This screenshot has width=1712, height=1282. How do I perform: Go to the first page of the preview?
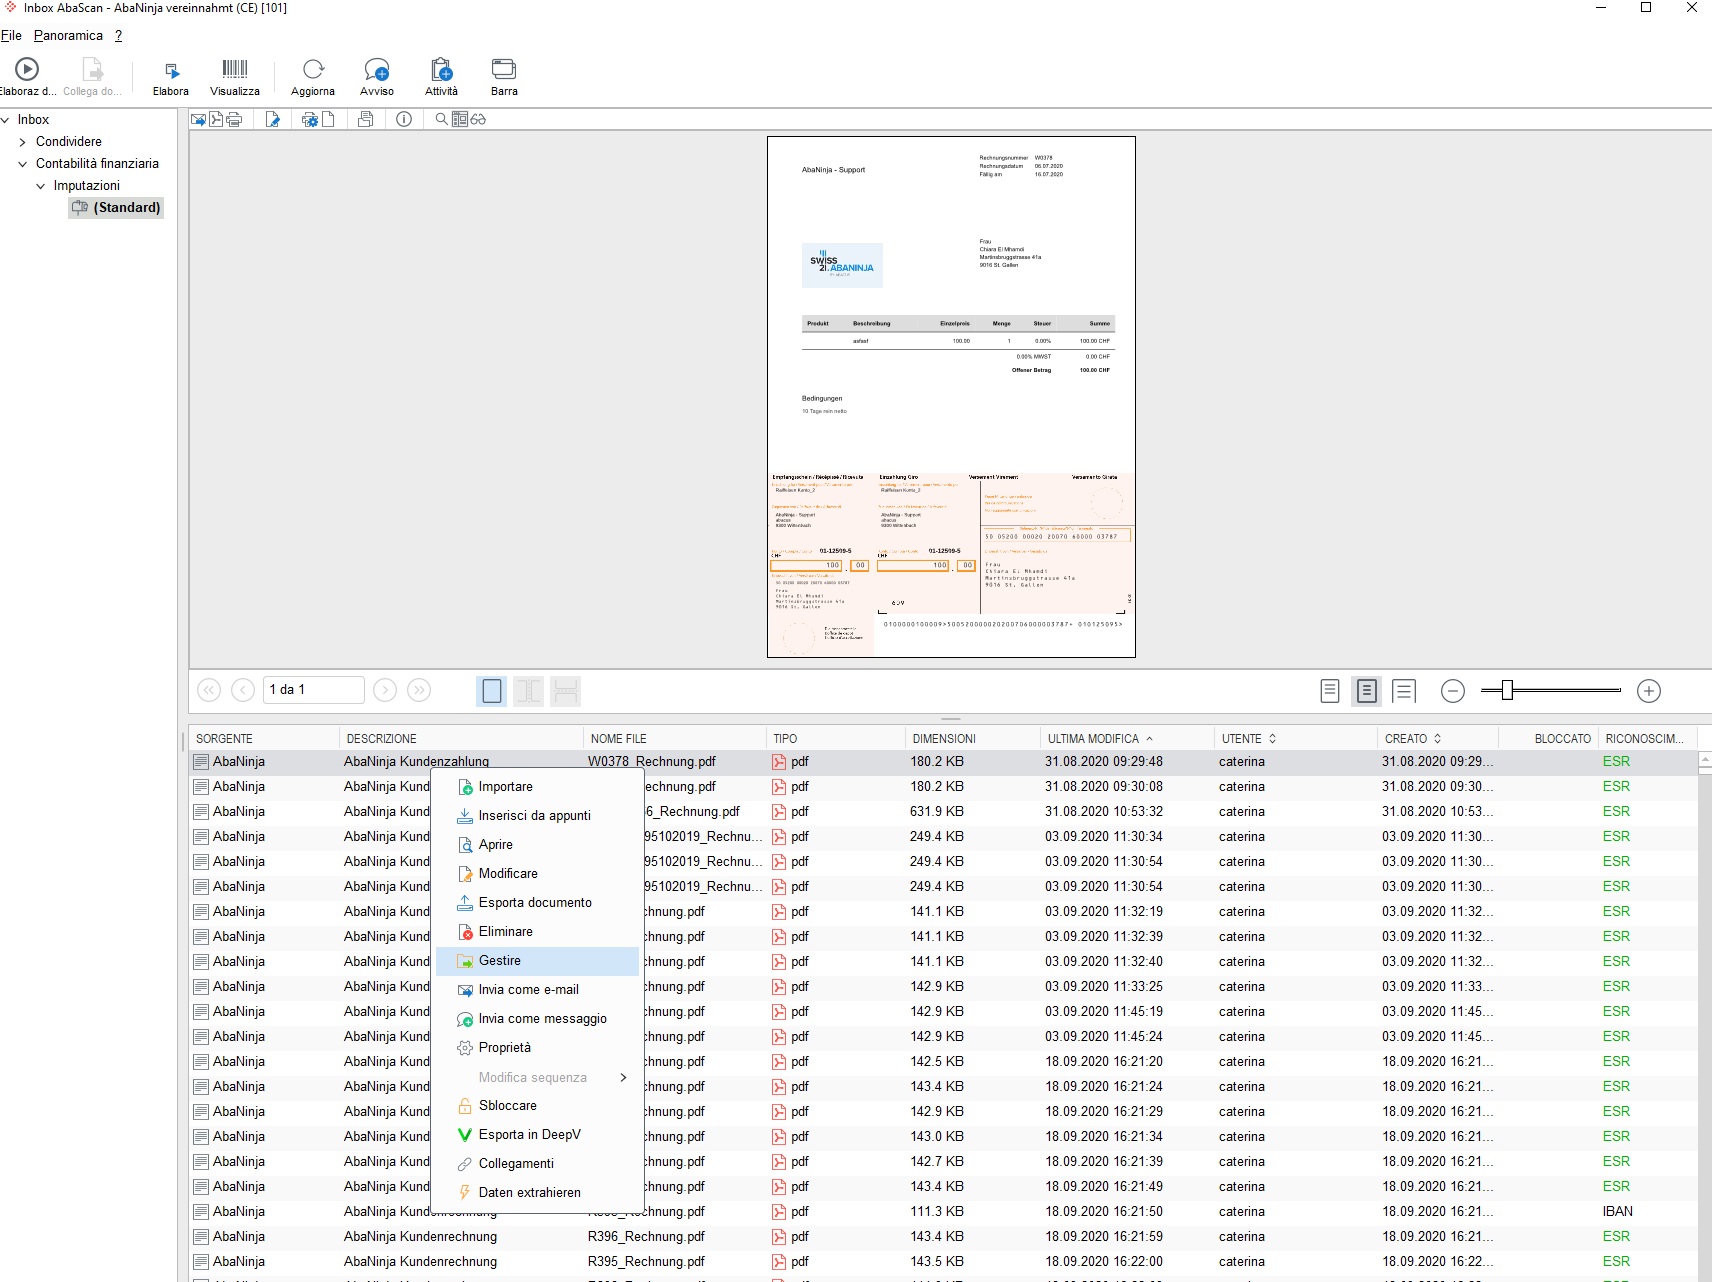[x=209, y=690]
